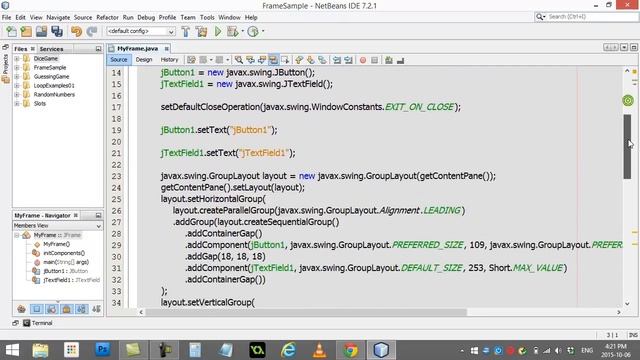Click the editor scroll down arrow
The height and width of the screenshot is (360, 640).
click(x=627, y=303)
